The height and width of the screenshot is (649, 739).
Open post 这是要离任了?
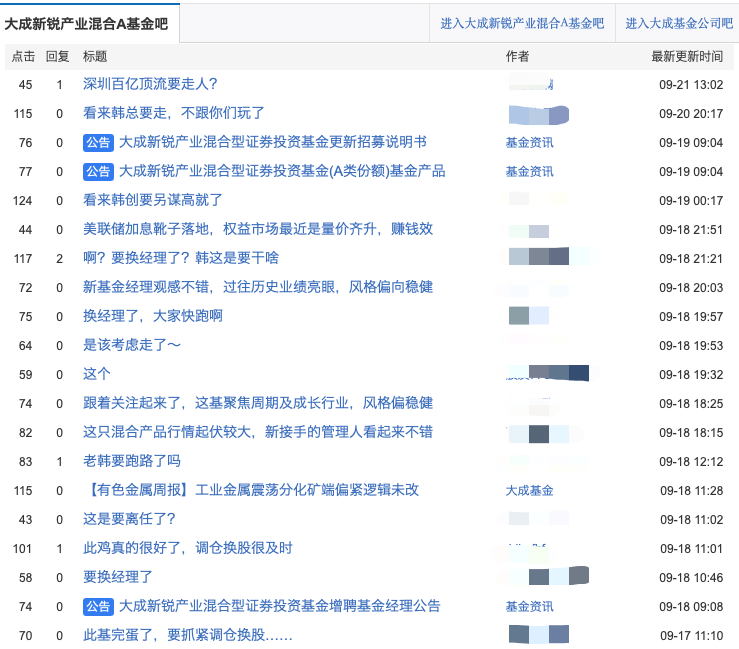129,519
